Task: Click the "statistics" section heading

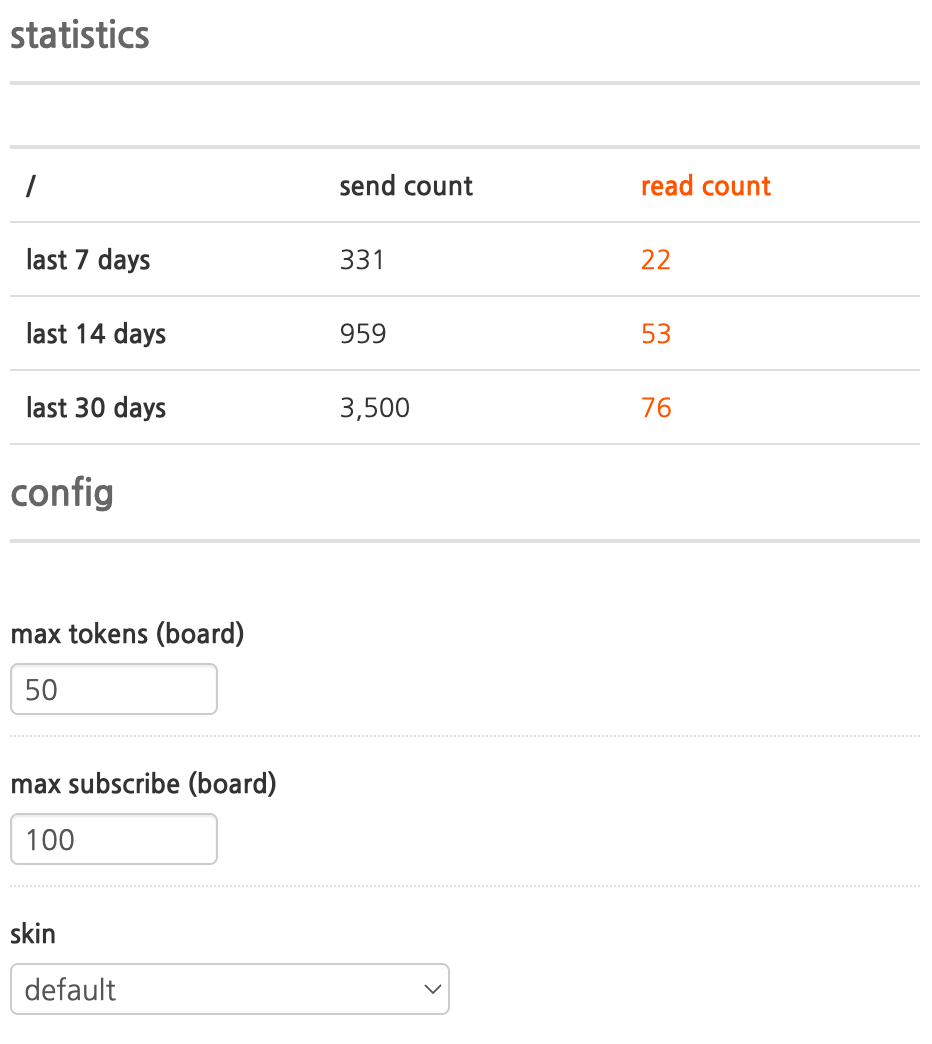Action: 80,35
